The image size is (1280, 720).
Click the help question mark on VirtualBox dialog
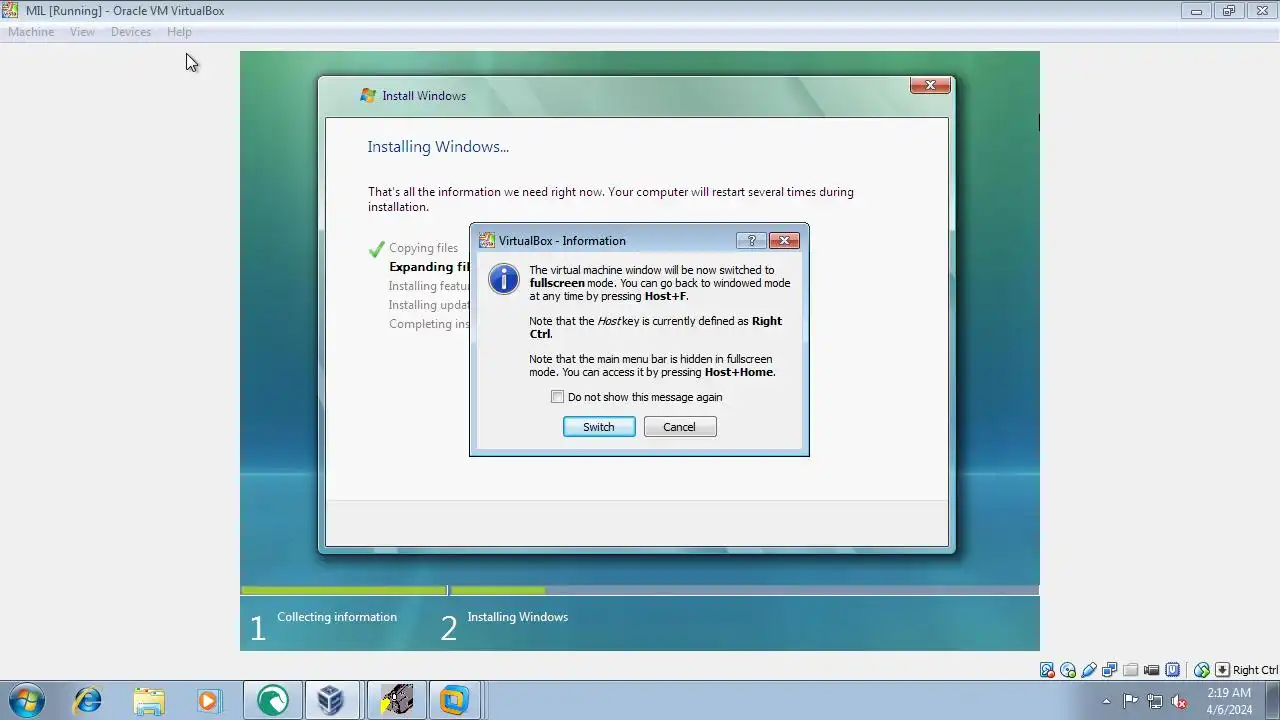click(752, 241)
